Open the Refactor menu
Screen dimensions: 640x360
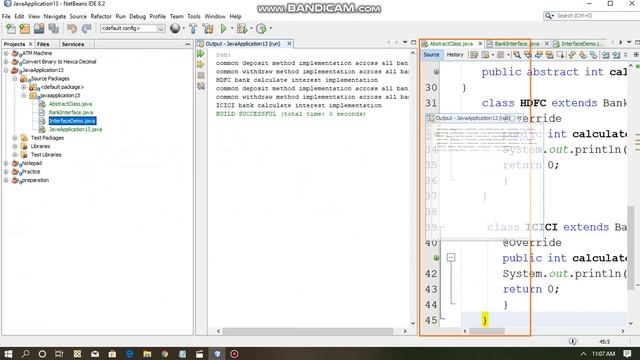tap(101, 16)
